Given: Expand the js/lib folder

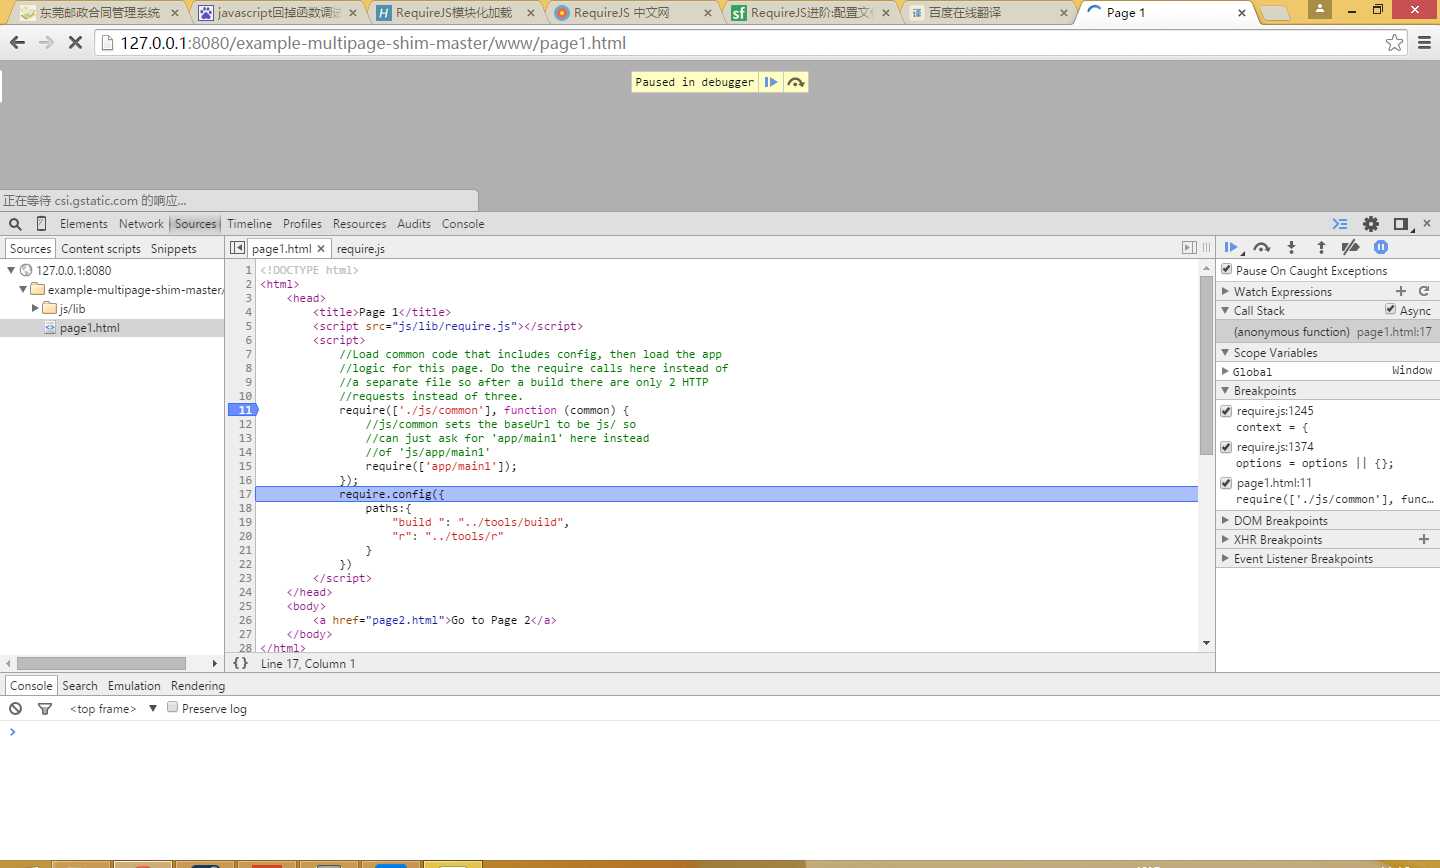Looking at the screenshot, I should click(x=35, y=308).
